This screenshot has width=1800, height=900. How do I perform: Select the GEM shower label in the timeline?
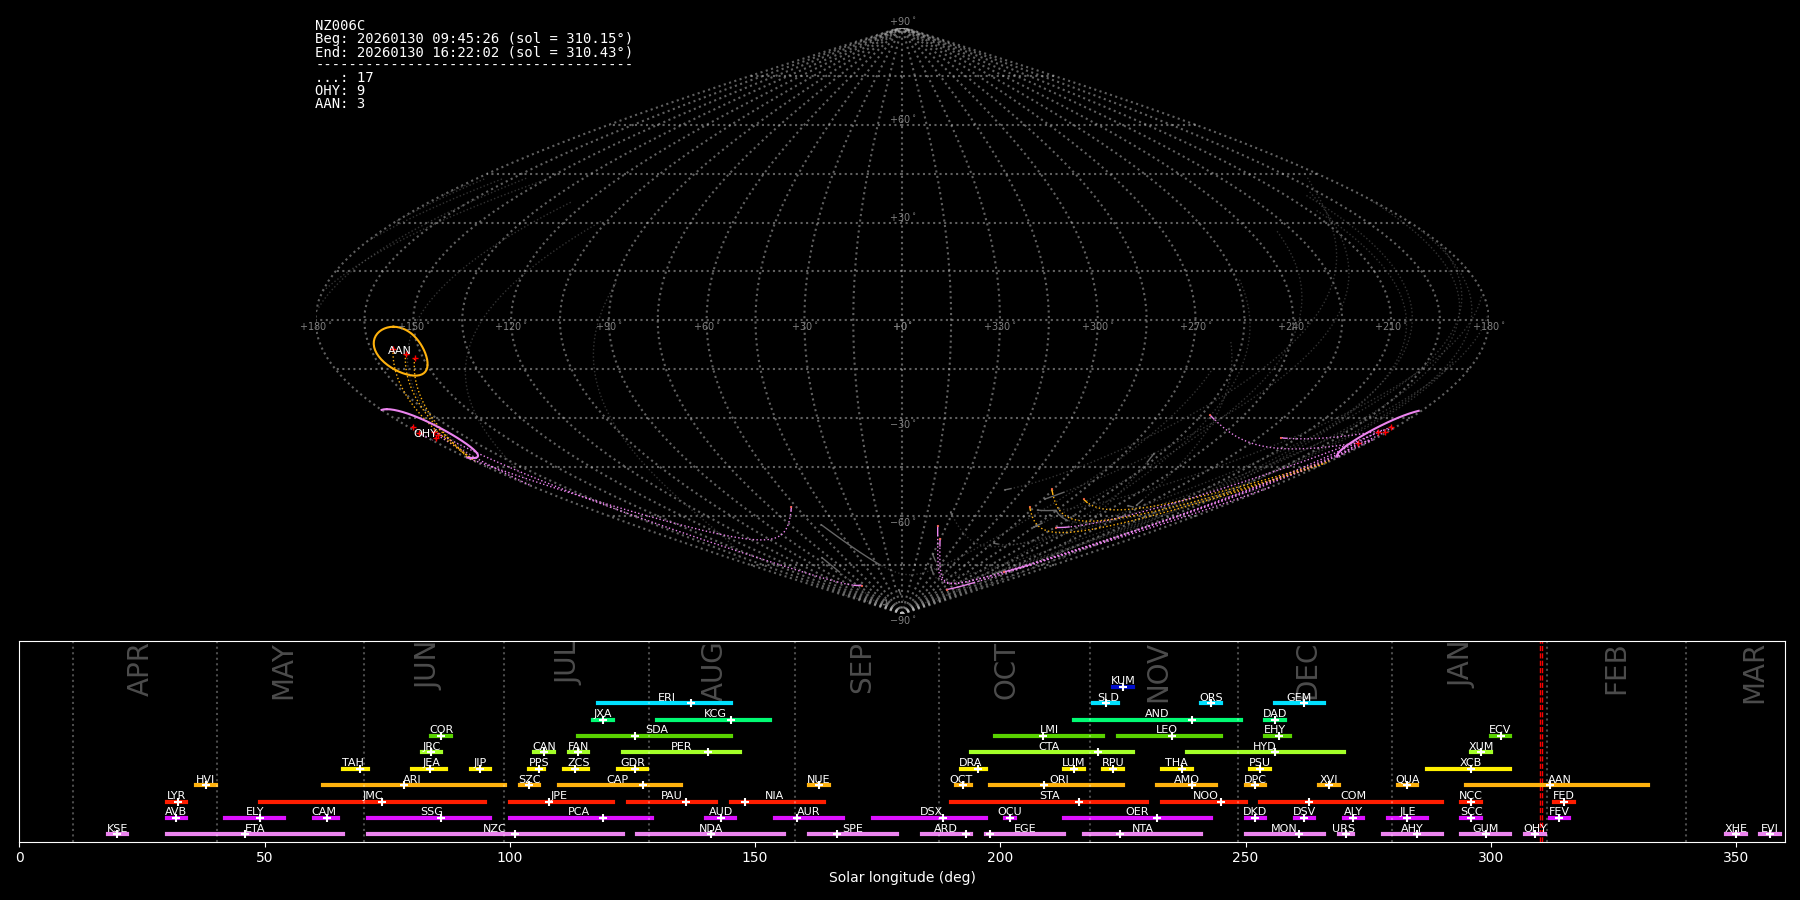click(1298, 698)
